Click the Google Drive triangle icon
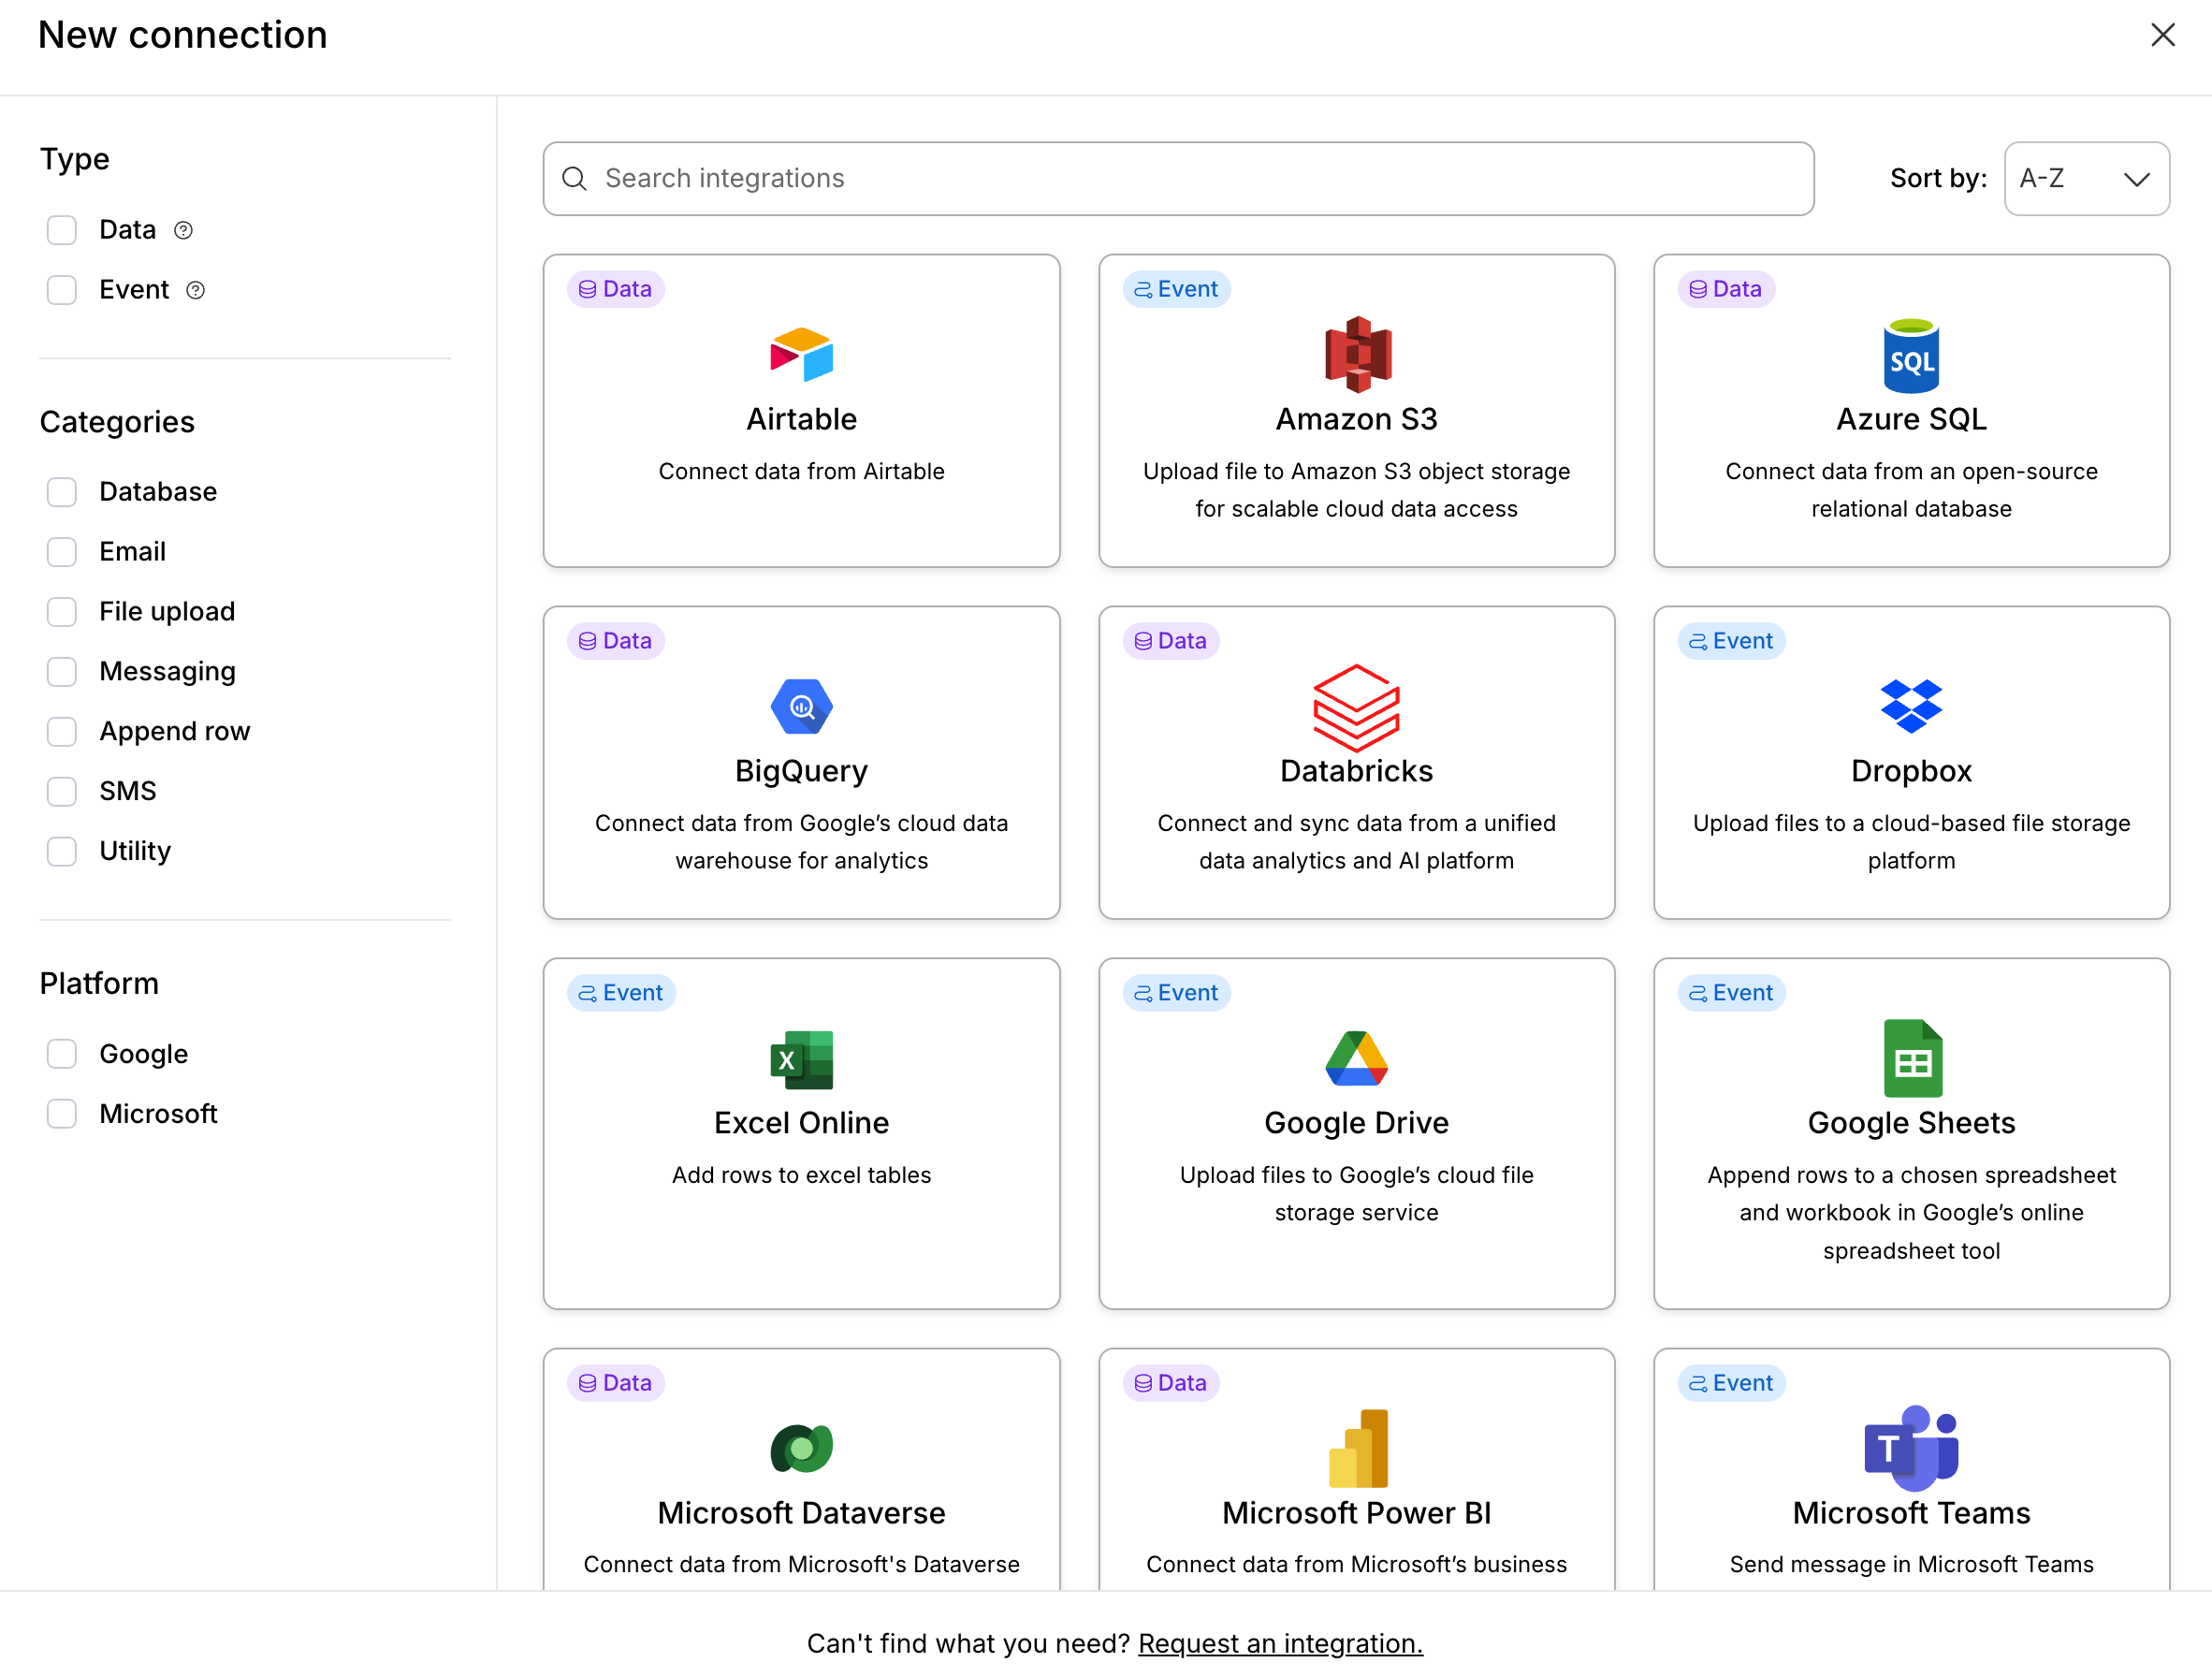Viewport: 2212px width, 1677px height. [1356, 1058]
